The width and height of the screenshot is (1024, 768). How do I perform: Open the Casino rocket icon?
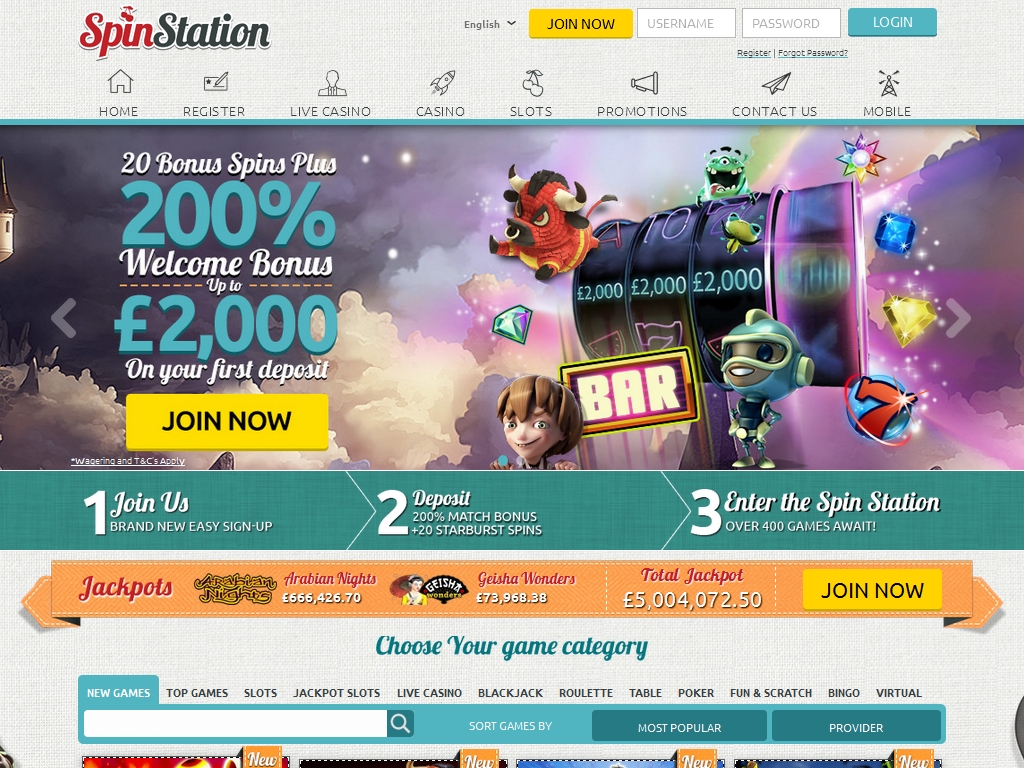tap(441, 82)
